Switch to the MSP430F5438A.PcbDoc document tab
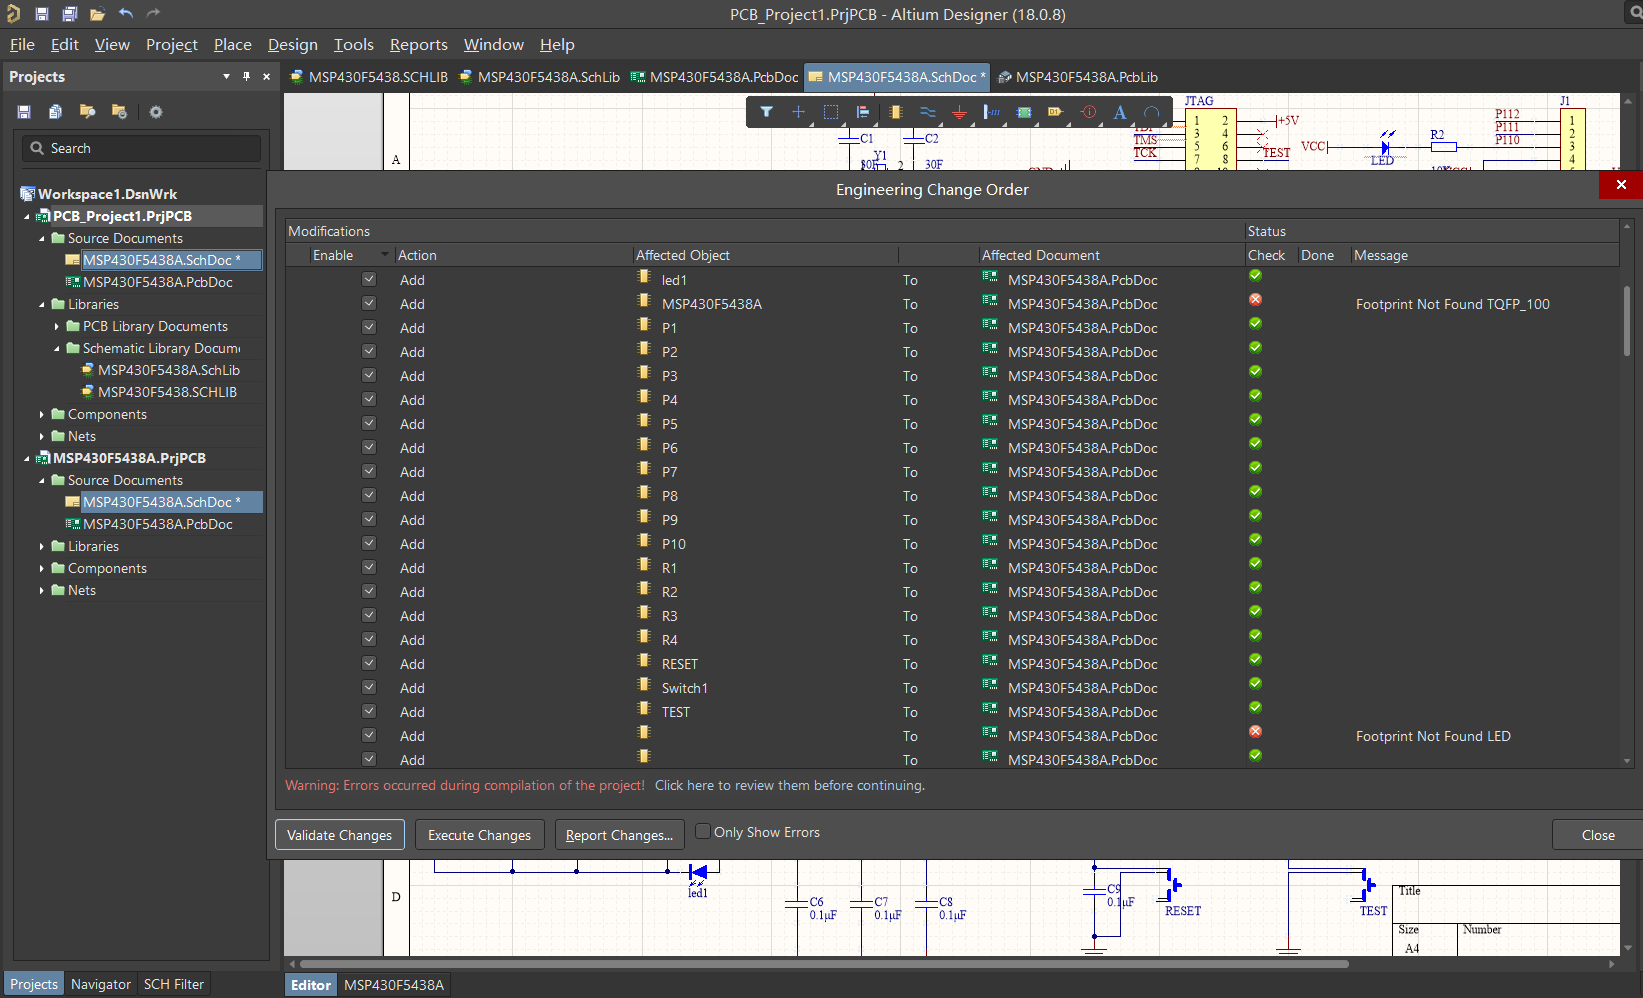The height and width of the screenshot is (998, 1643). click(x=714, y=77)
